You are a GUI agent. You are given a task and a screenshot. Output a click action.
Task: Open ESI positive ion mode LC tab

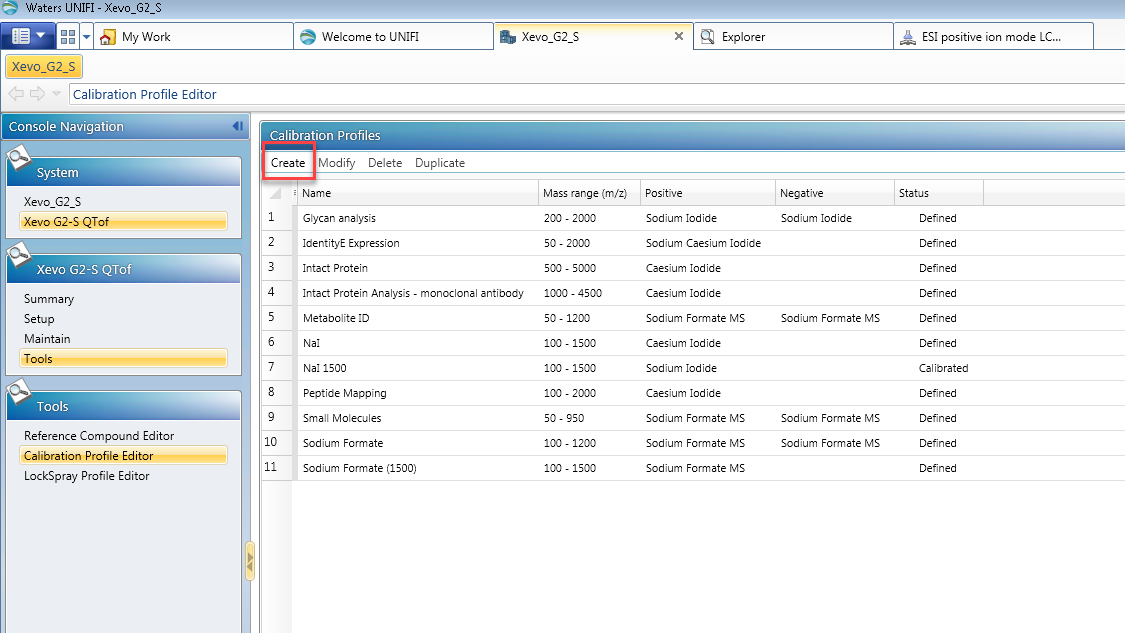point(994,37)
